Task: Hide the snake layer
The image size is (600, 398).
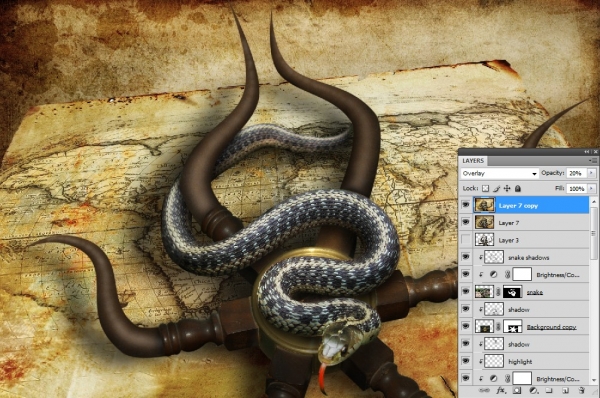Action: (x=465, y=292)
